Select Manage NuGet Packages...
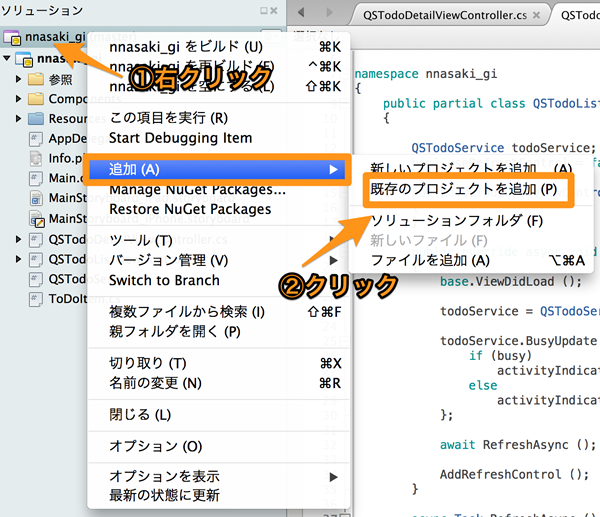 [x=218, y=190]
